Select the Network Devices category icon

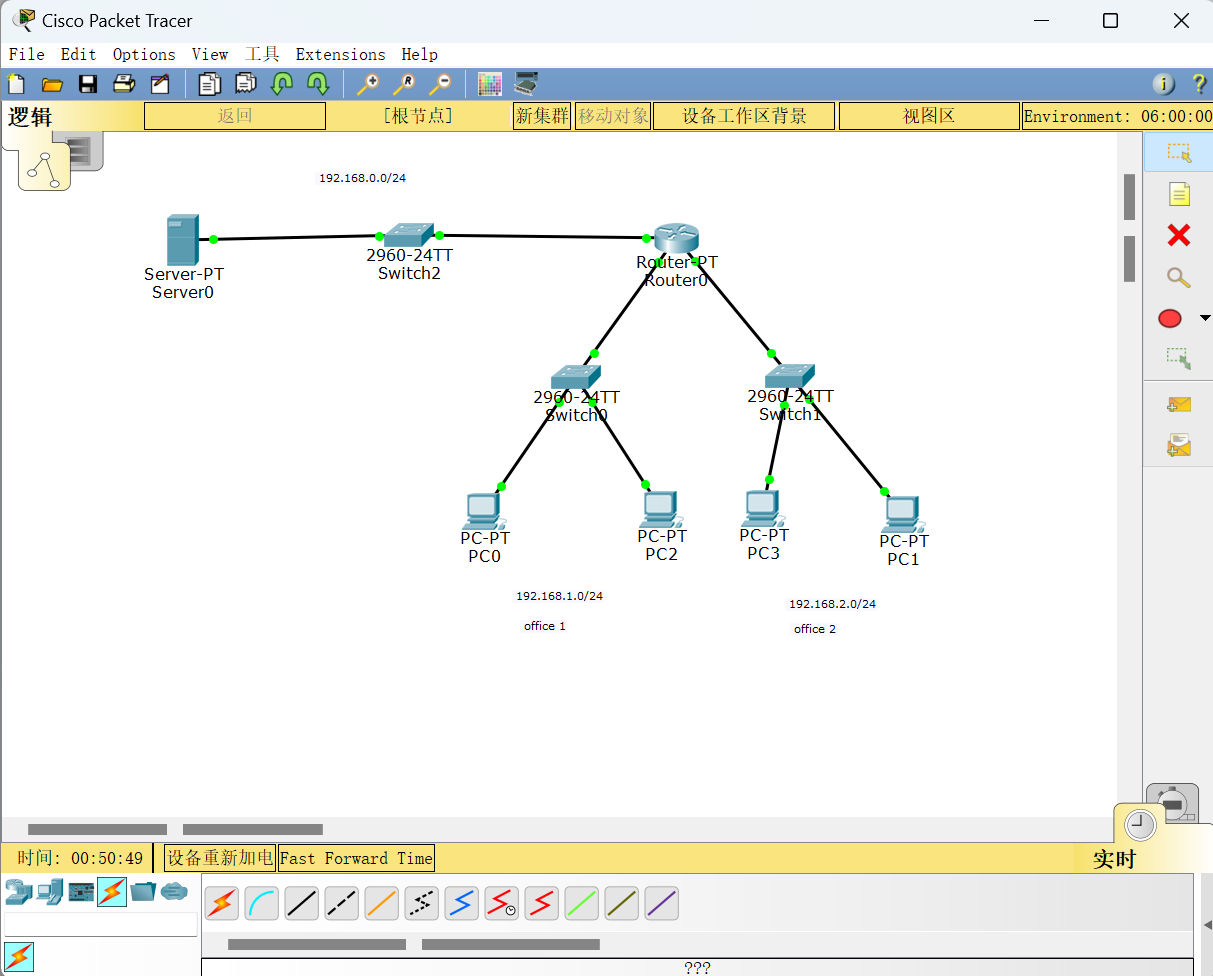pyautogui.click(x=18, y=890)
